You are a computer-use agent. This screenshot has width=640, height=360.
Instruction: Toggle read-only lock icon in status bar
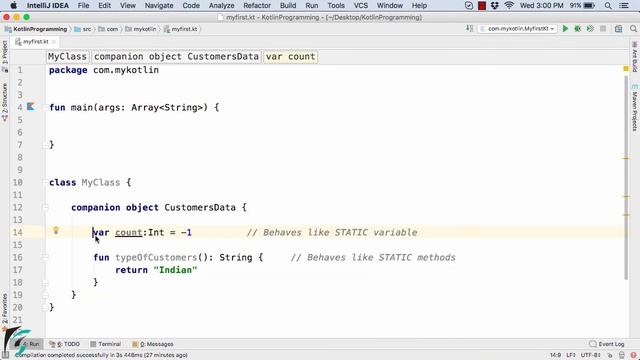click(x=610, y=355)
